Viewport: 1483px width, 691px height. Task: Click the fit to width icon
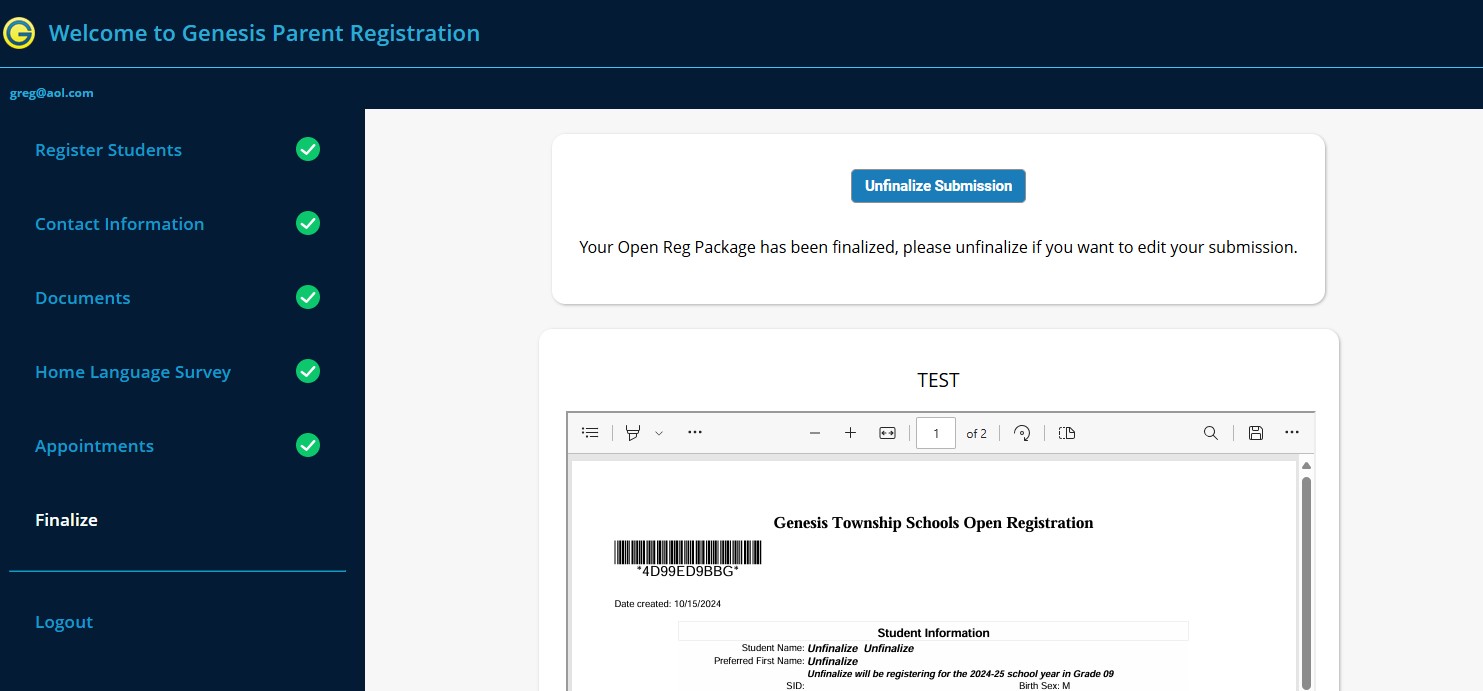coord(887,433)
